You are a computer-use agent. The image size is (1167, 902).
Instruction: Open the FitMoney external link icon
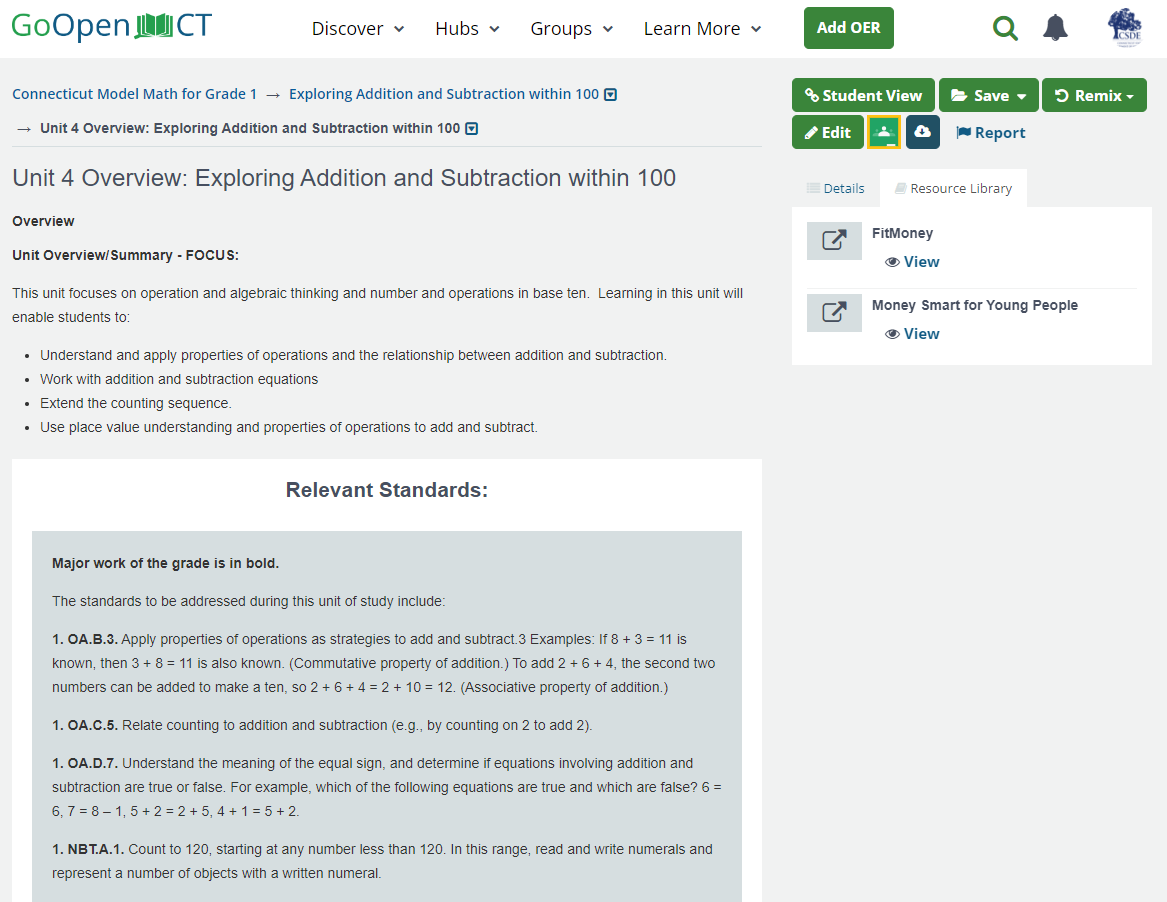tap(834, 241)
